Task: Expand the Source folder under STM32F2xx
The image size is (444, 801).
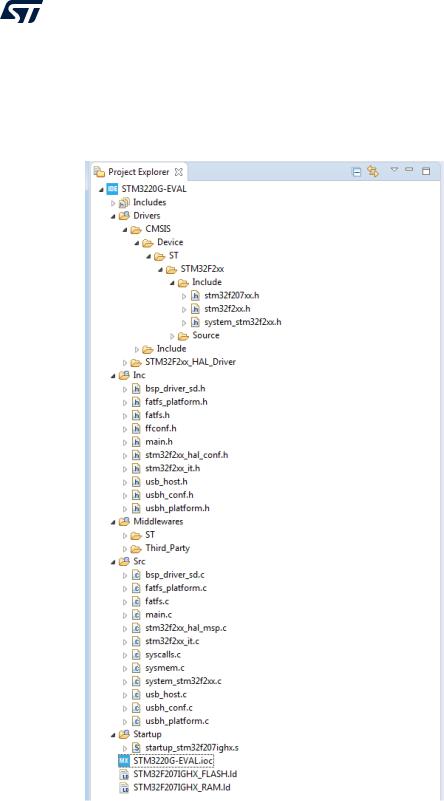Action: click(x=172, y=336)
